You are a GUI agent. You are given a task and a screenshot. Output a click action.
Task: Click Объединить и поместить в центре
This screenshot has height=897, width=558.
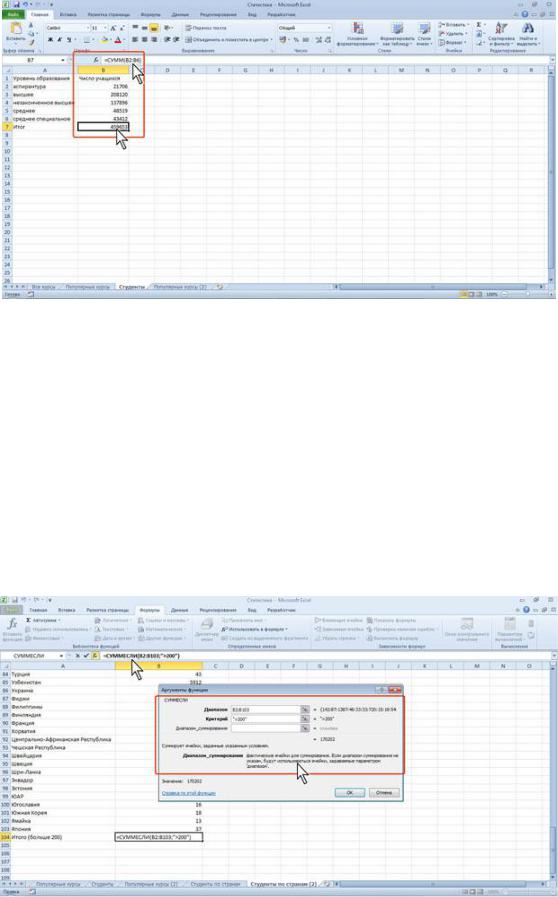tap(228, 39)
